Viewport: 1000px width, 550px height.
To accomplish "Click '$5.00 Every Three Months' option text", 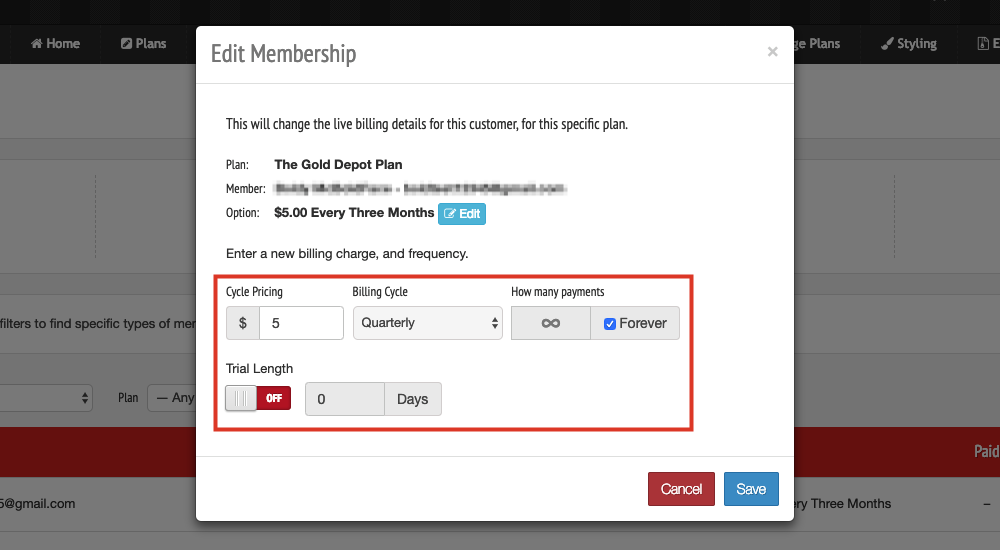I will pos(354,212).
